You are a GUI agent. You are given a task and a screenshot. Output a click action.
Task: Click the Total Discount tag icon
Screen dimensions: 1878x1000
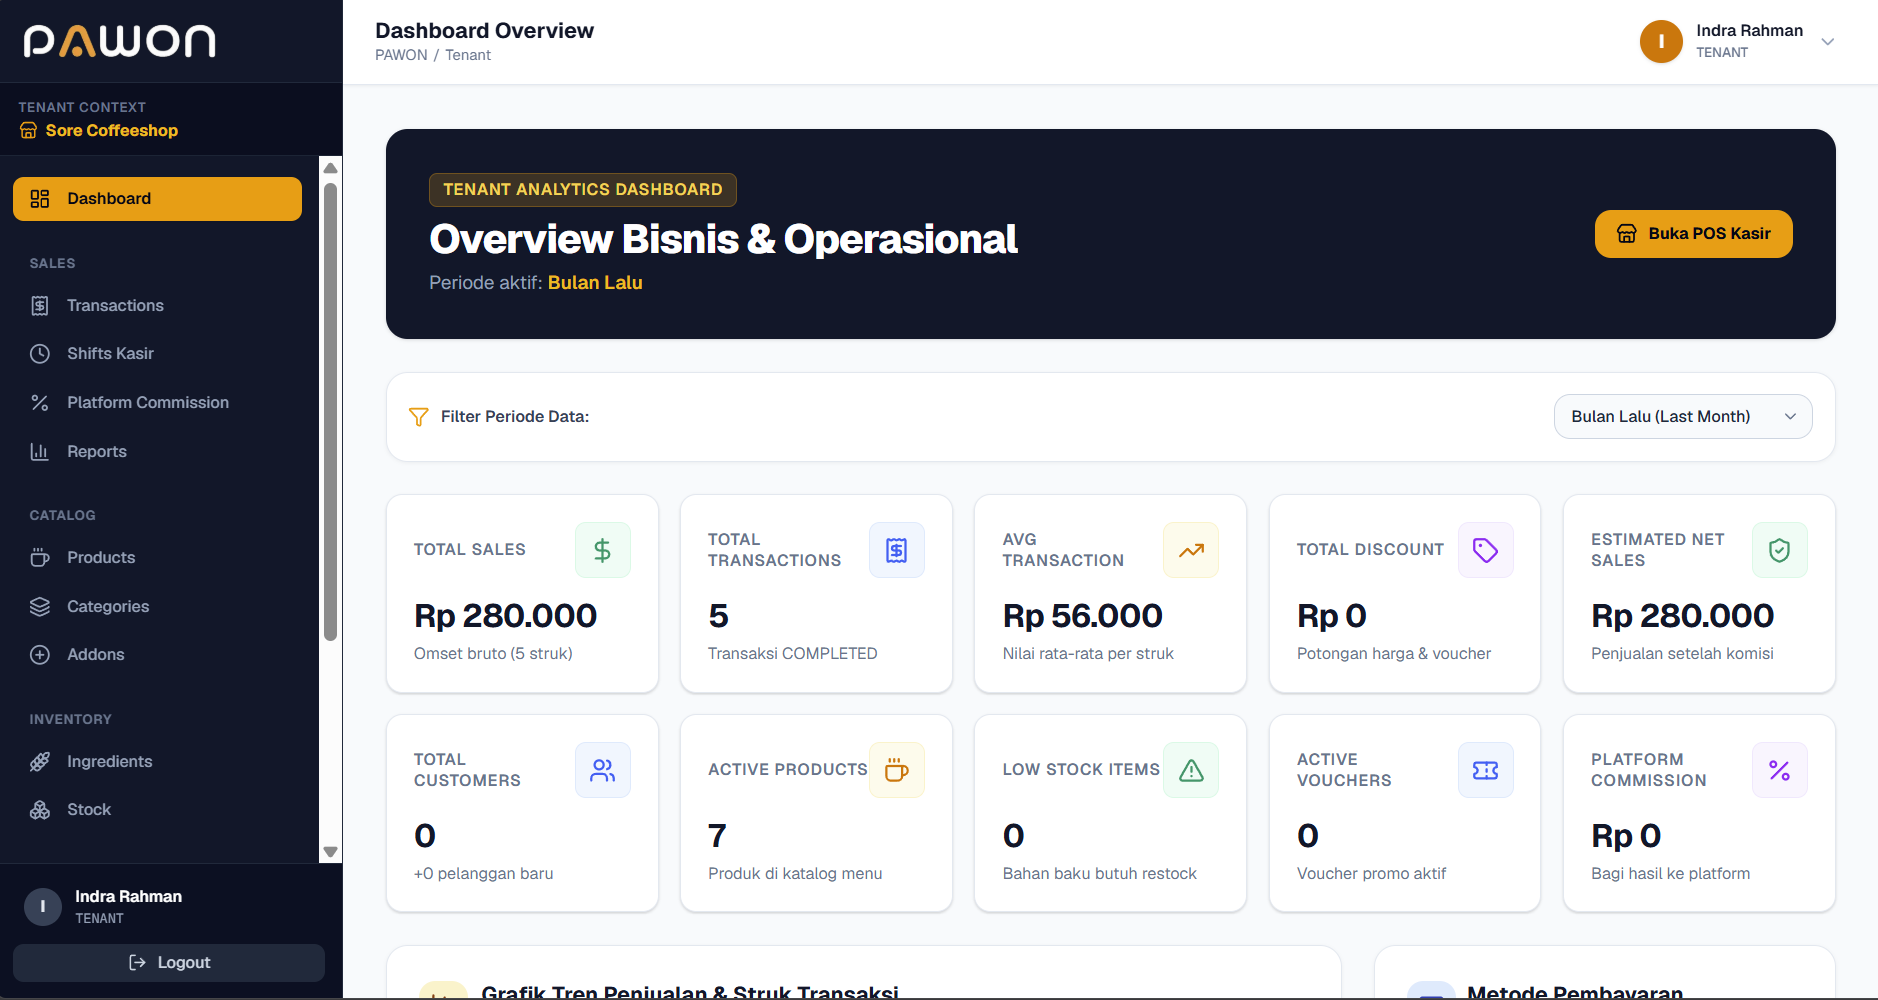point(1485,550)
